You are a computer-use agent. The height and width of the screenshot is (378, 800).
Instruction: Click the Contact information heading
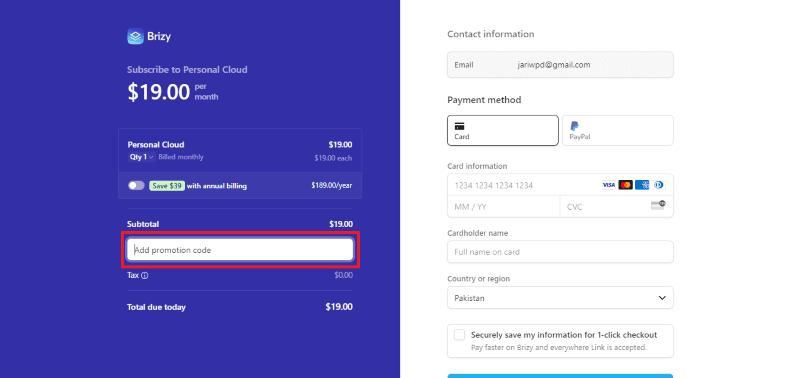[x=491, y=34]
